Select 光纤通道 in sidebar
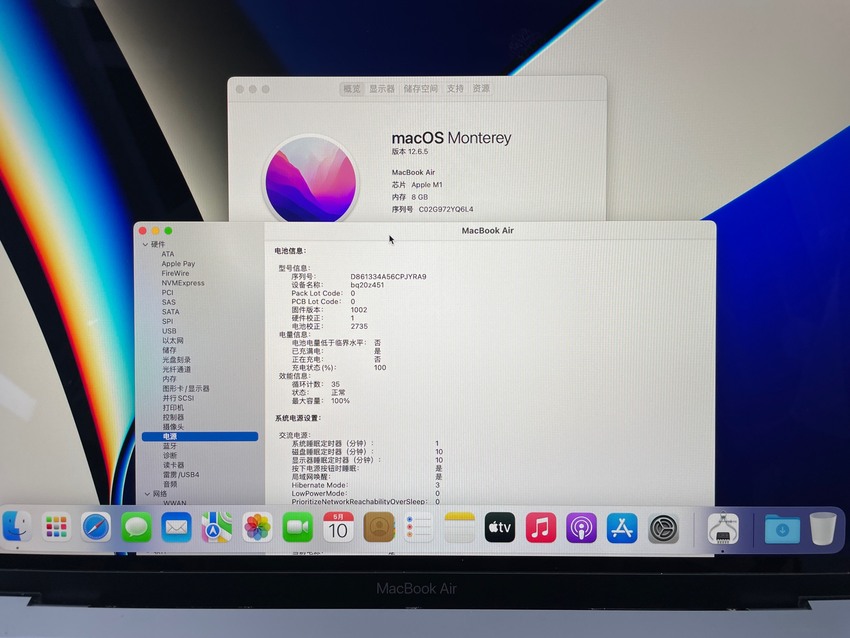The height and width of the screenshot is (638, 850). click(177, 369)
